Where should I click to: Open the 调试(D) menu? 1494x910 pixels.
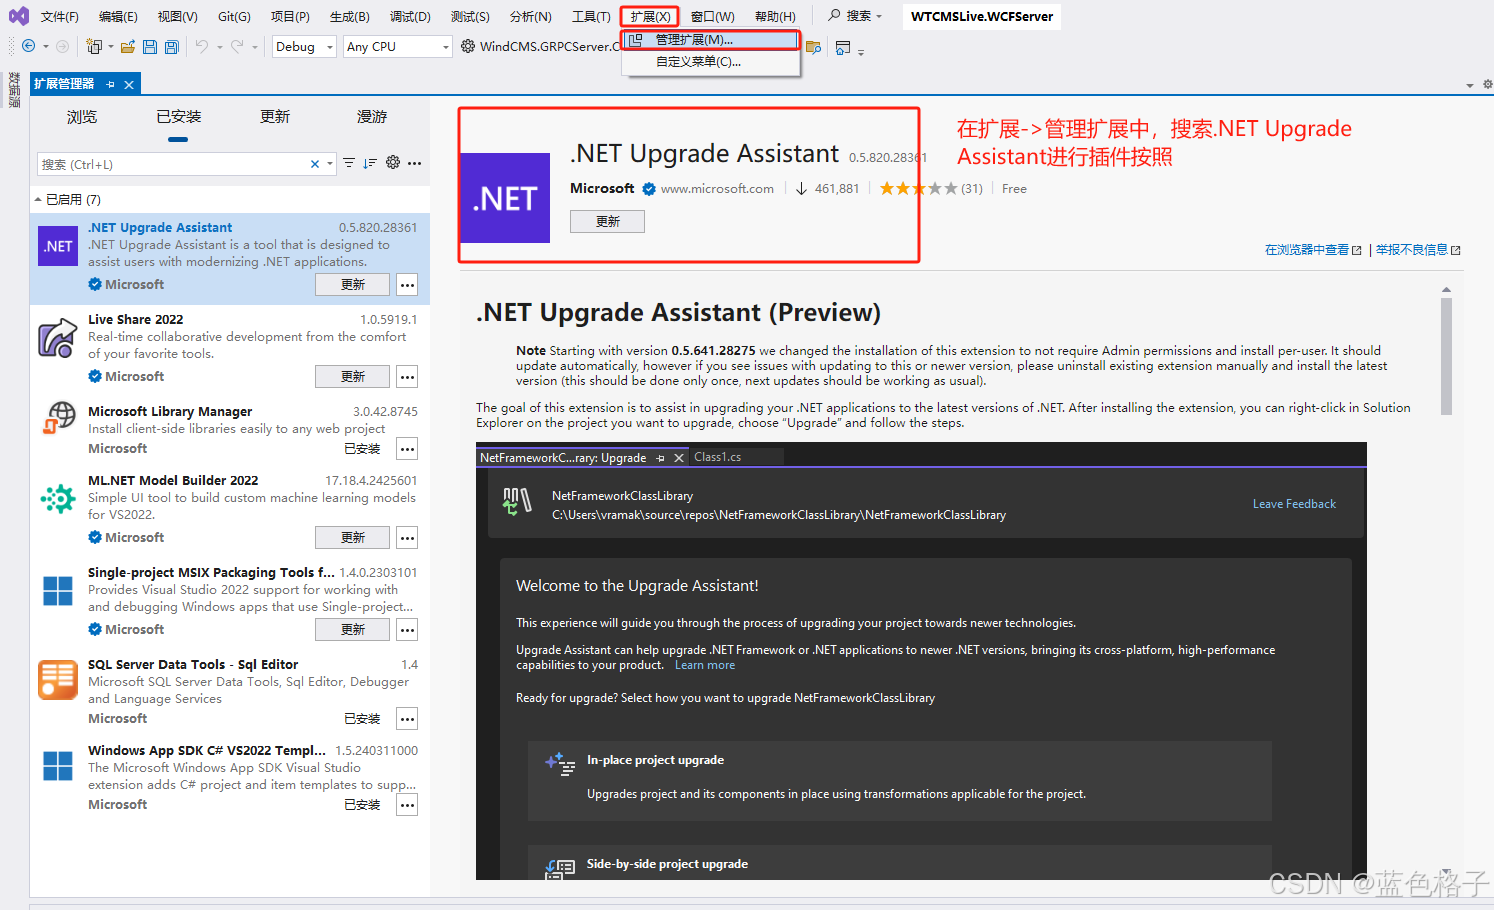410,16
